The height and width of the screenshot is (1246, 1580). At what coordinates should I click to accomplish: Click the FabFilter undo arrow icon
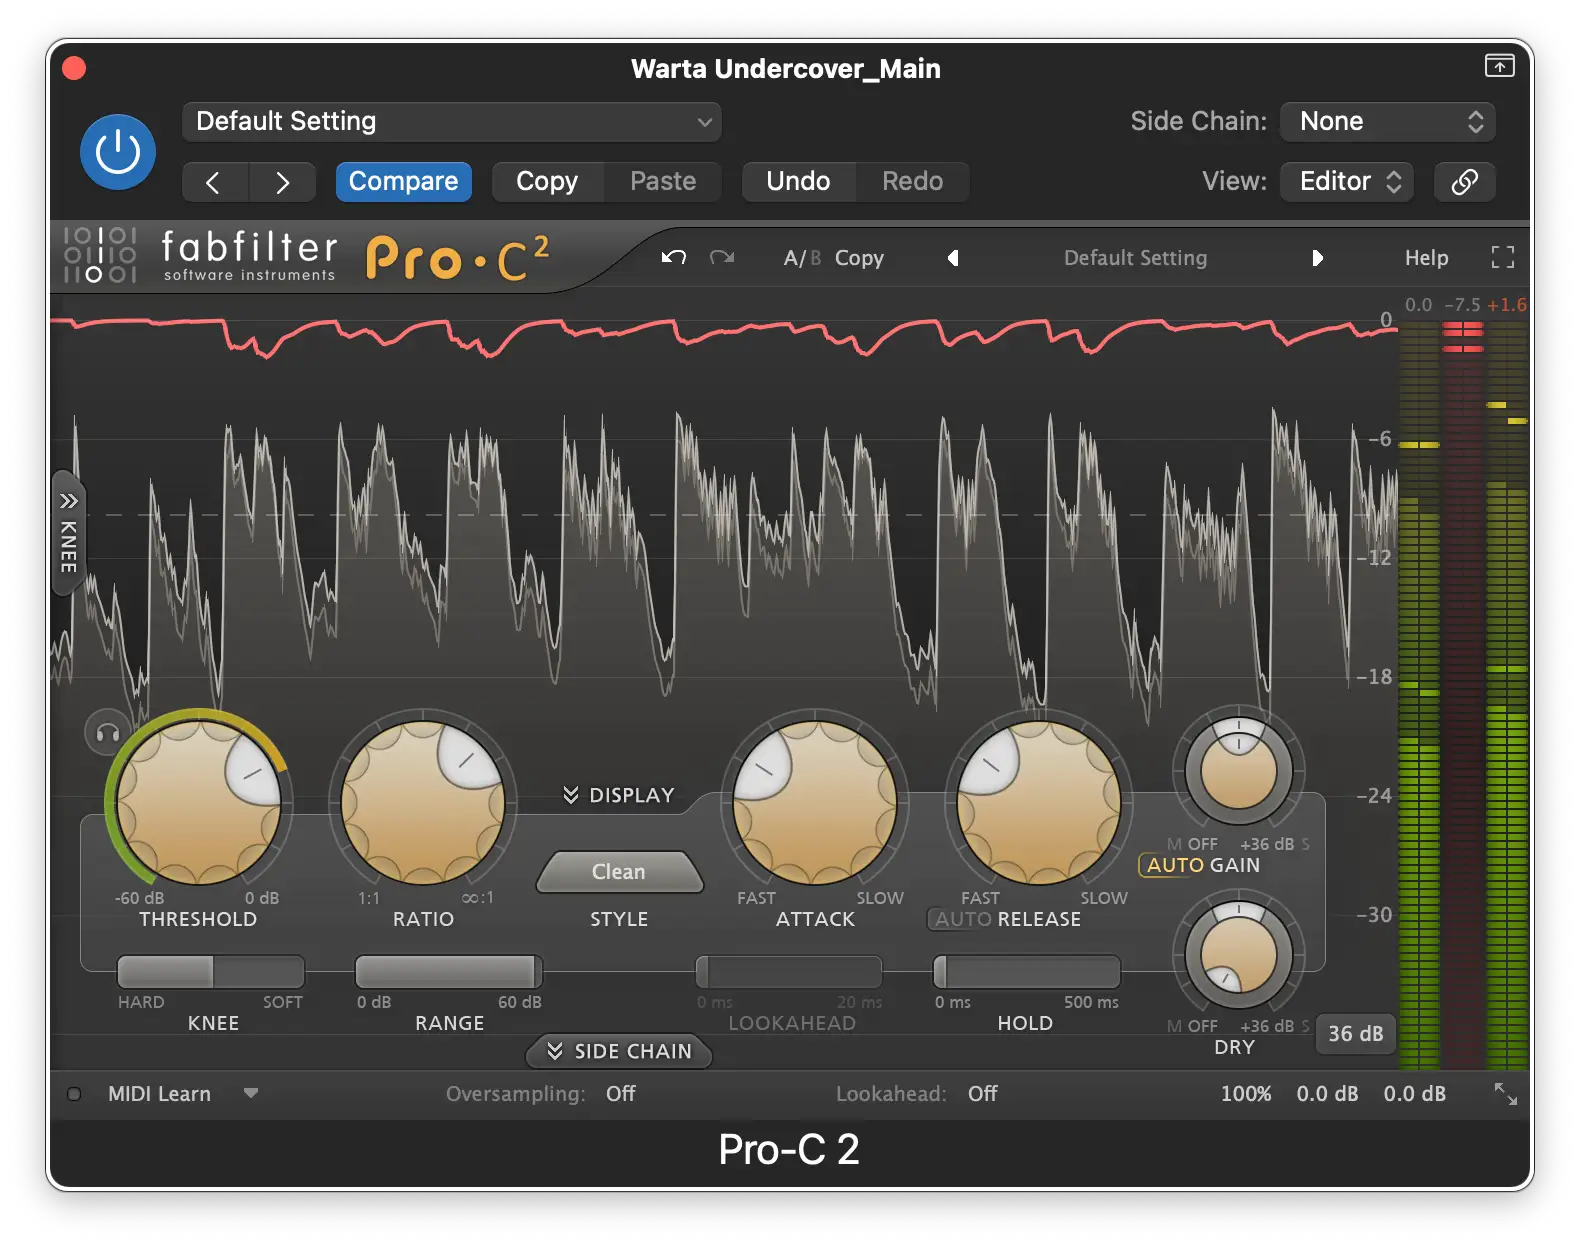tap(674, 258)
